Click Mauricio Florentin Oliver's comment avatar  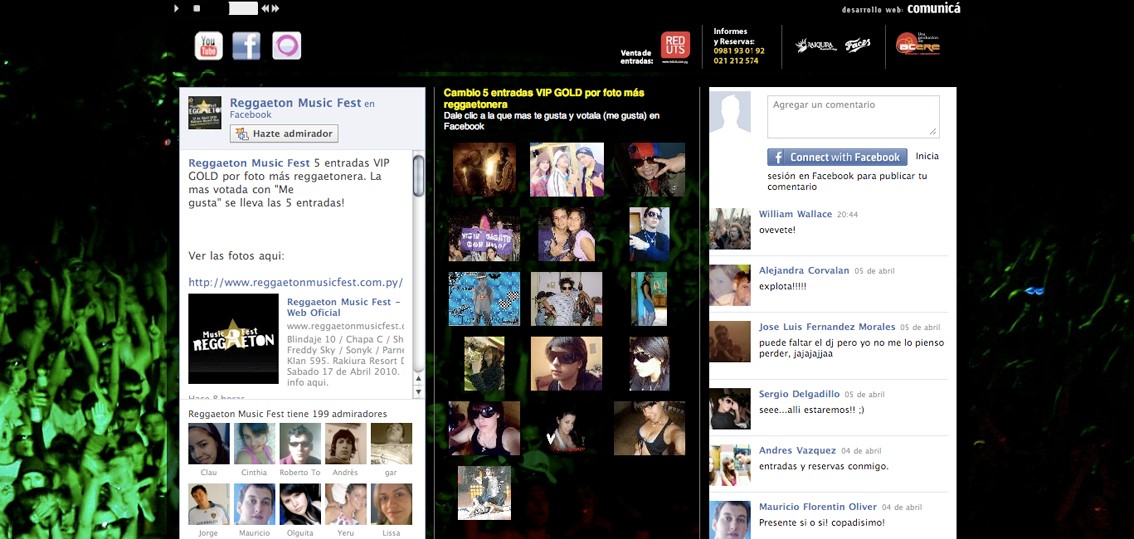click(730, 520)
